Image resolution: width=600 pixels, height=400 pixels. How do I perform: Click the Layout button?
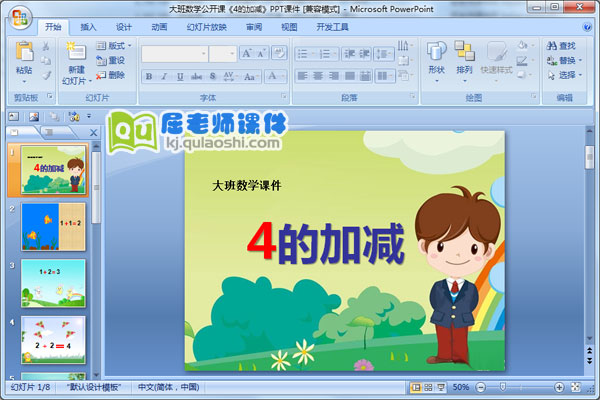coord(114,46)
